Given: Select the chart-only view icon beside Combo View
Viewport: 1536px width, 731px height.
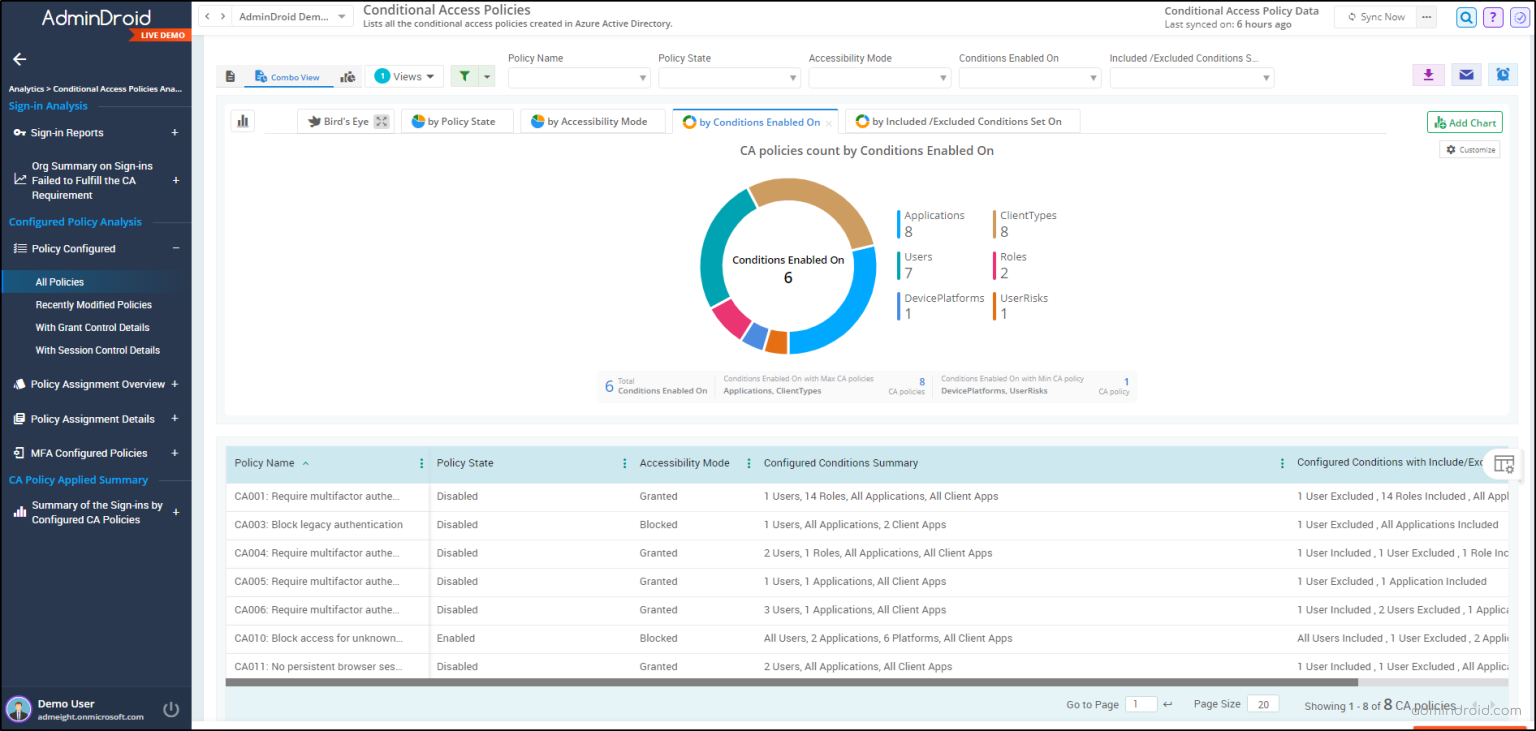Looking at the screenshot, I should point(346,76).
